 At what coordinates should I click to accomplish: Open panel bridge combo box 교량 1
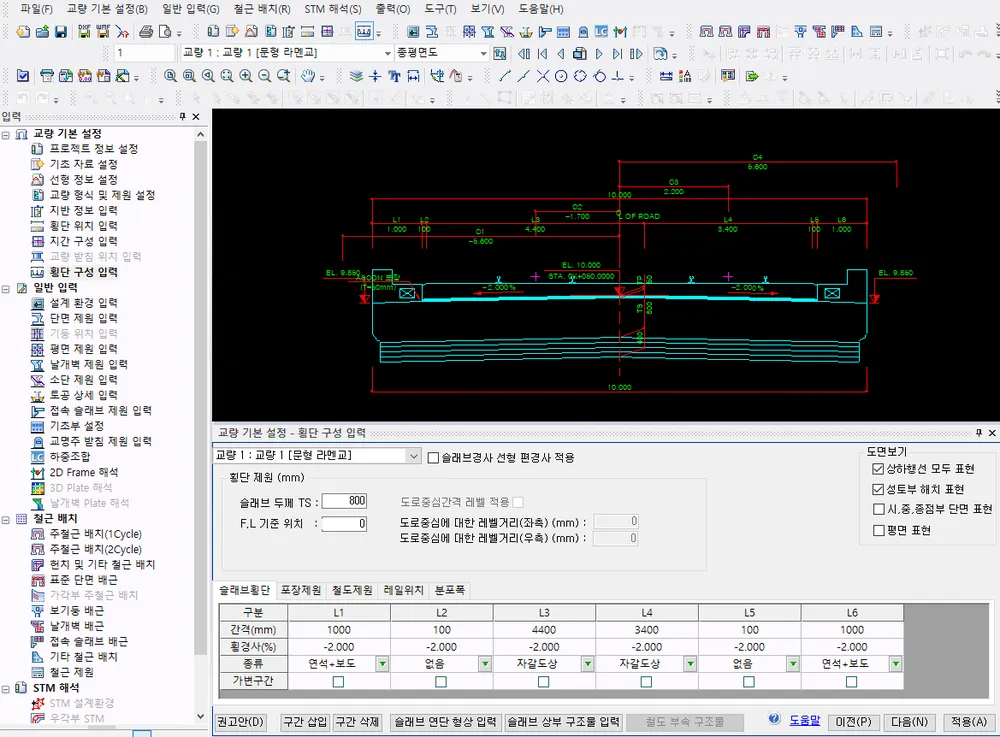(413, 456)
